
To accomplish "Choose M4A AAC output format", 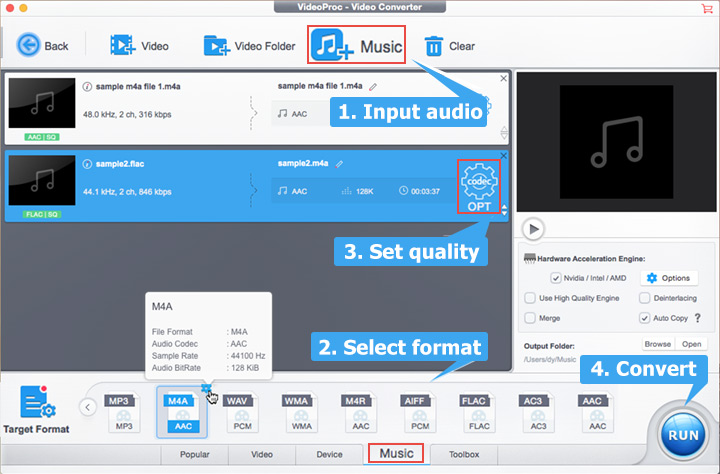I will click(x=182, y=413).
